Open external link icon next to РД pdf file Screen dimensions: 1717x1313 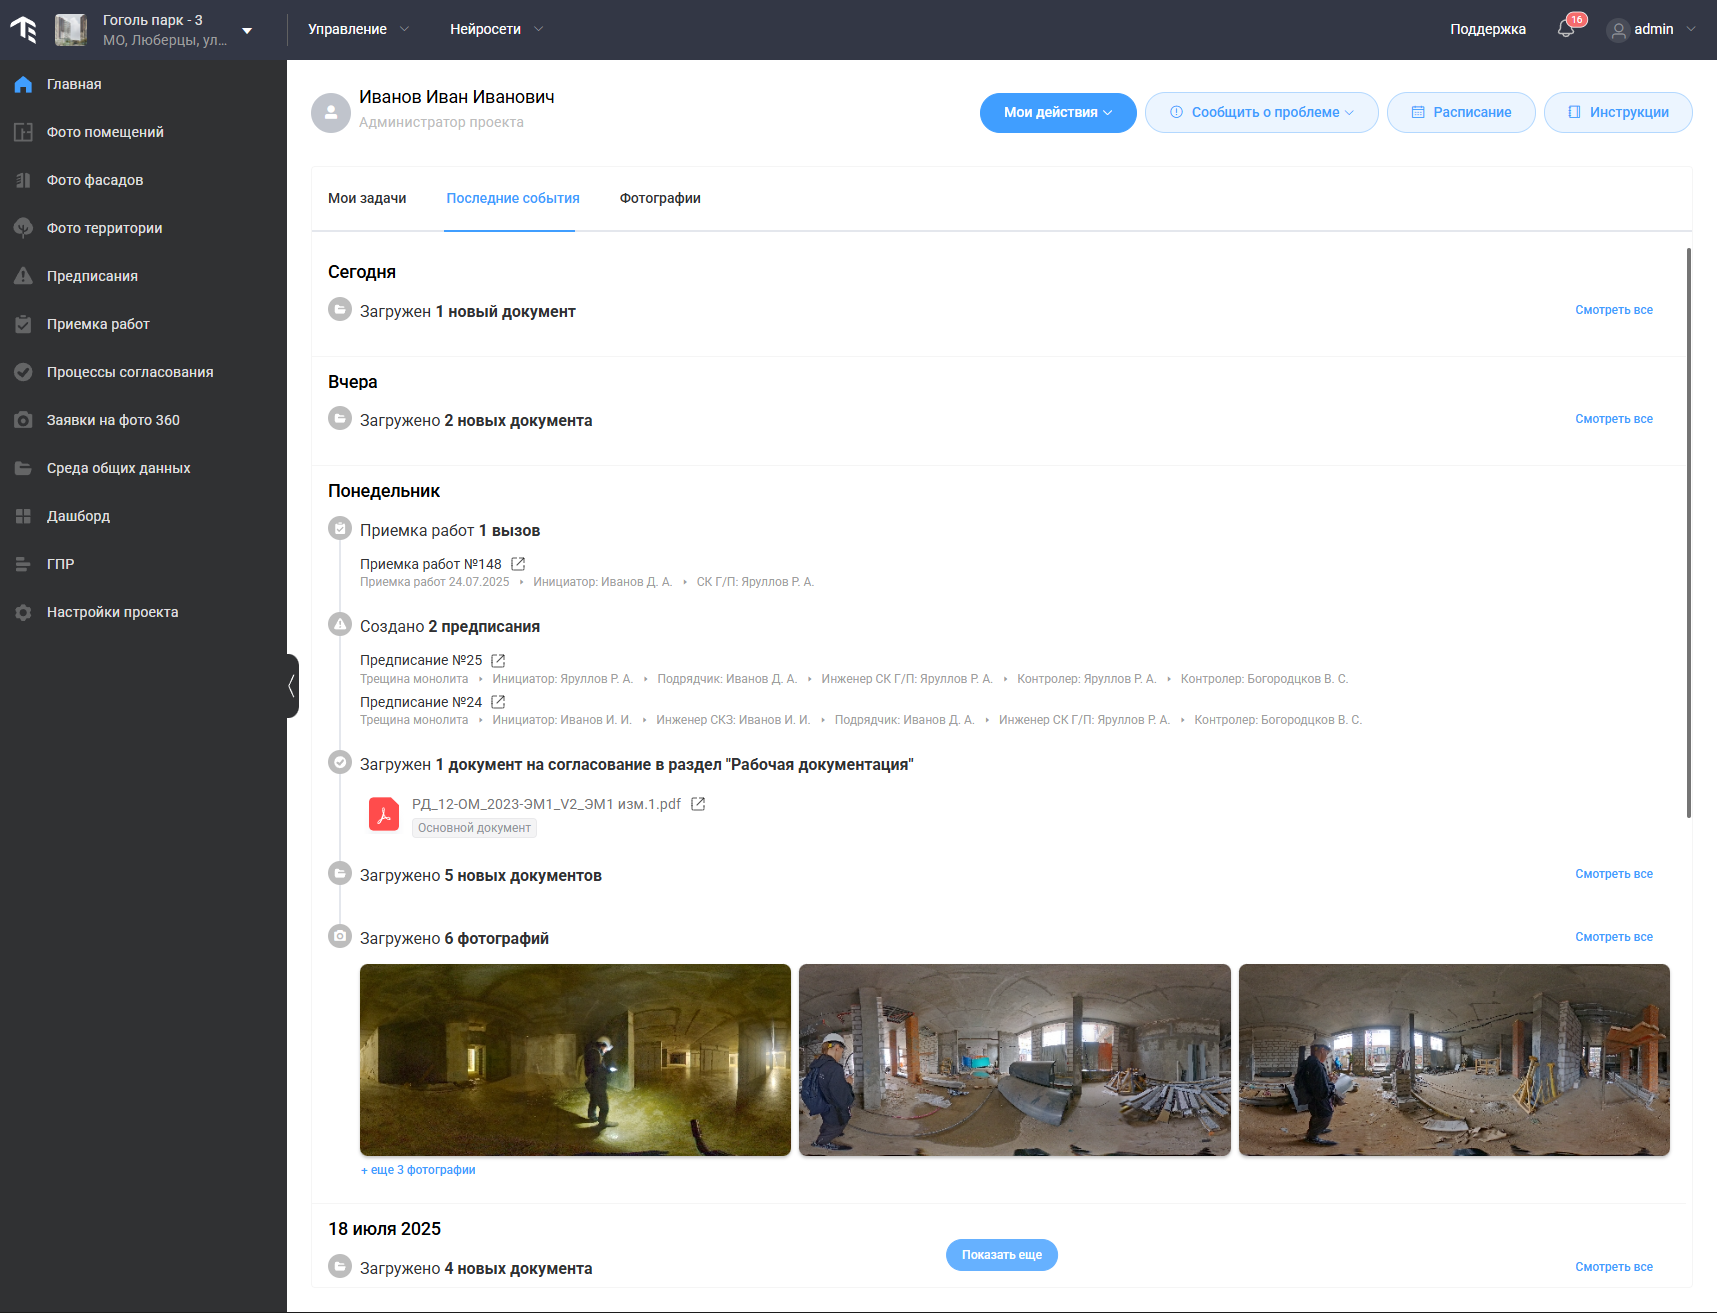point(698,804)
